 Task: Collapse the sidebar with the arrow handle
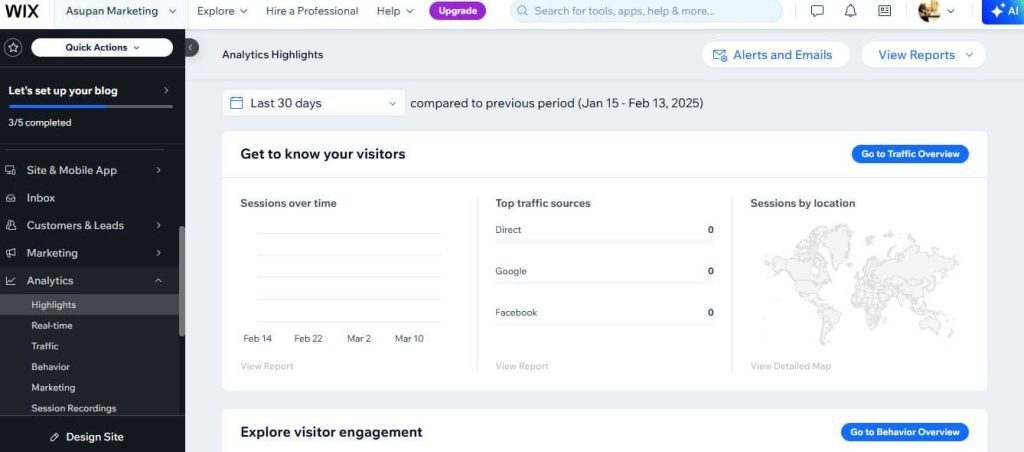click(x=191, y=48)
